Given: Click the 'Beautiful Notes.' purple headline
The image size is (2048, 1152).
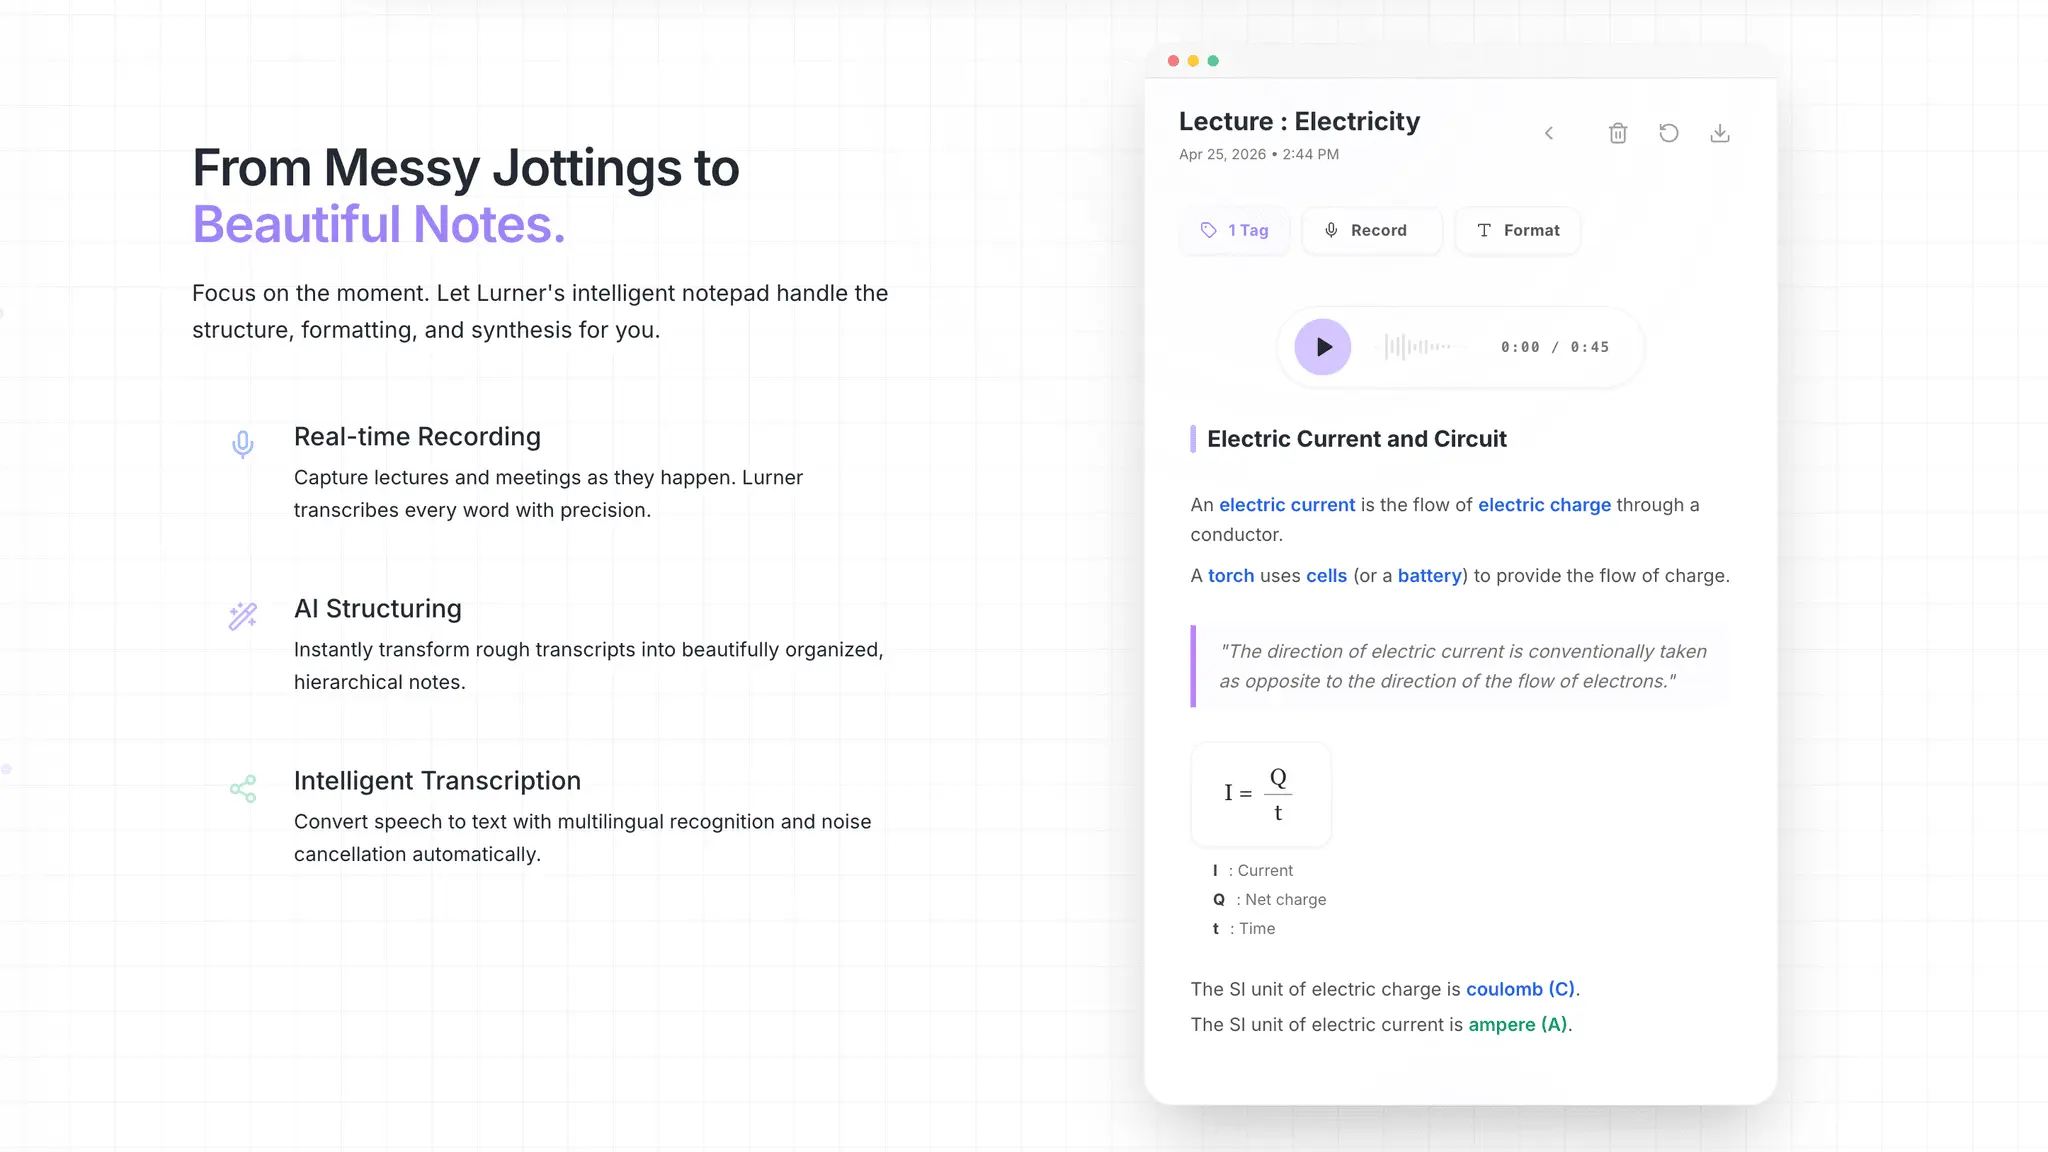Looking at the screenshot, I should pyautogui.click(x=379, y=224).
